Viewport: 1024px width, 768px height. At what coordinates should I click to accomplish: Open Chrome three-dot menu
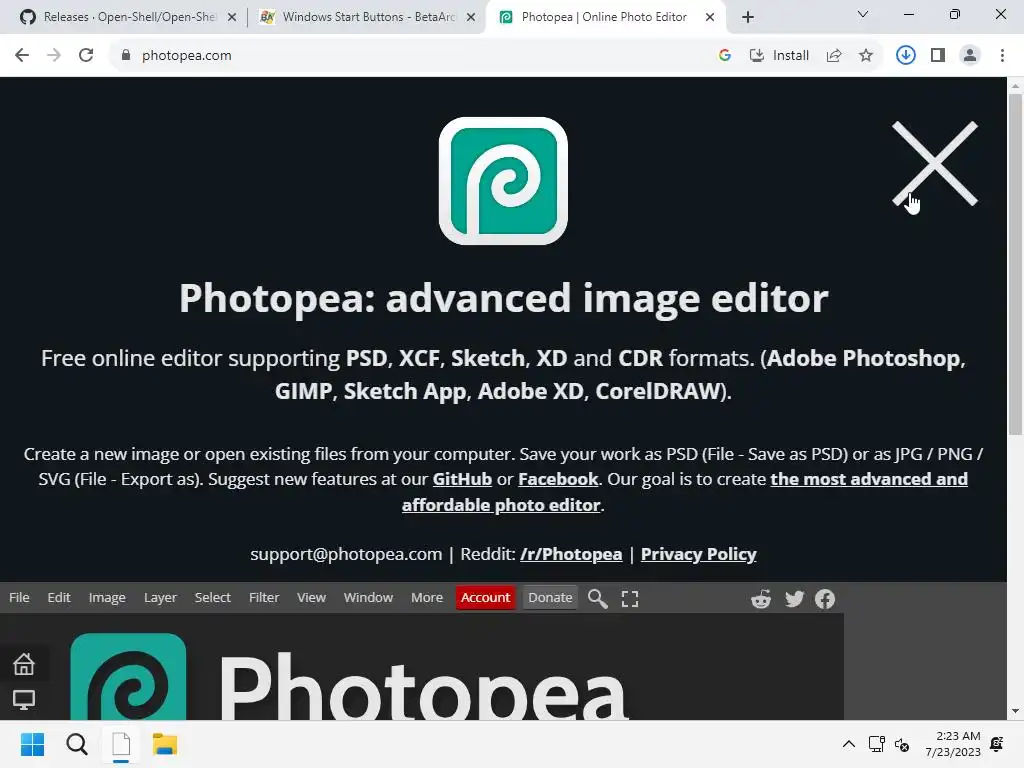pos(1002,56)
